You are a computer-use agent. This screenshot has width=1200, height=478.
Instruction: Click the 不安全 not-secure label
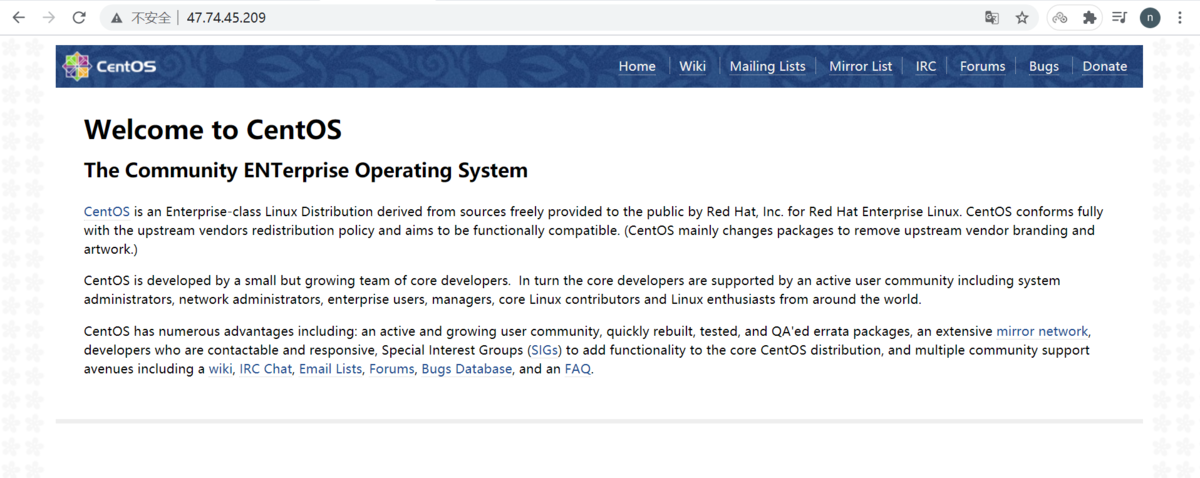tap(149, 18)
